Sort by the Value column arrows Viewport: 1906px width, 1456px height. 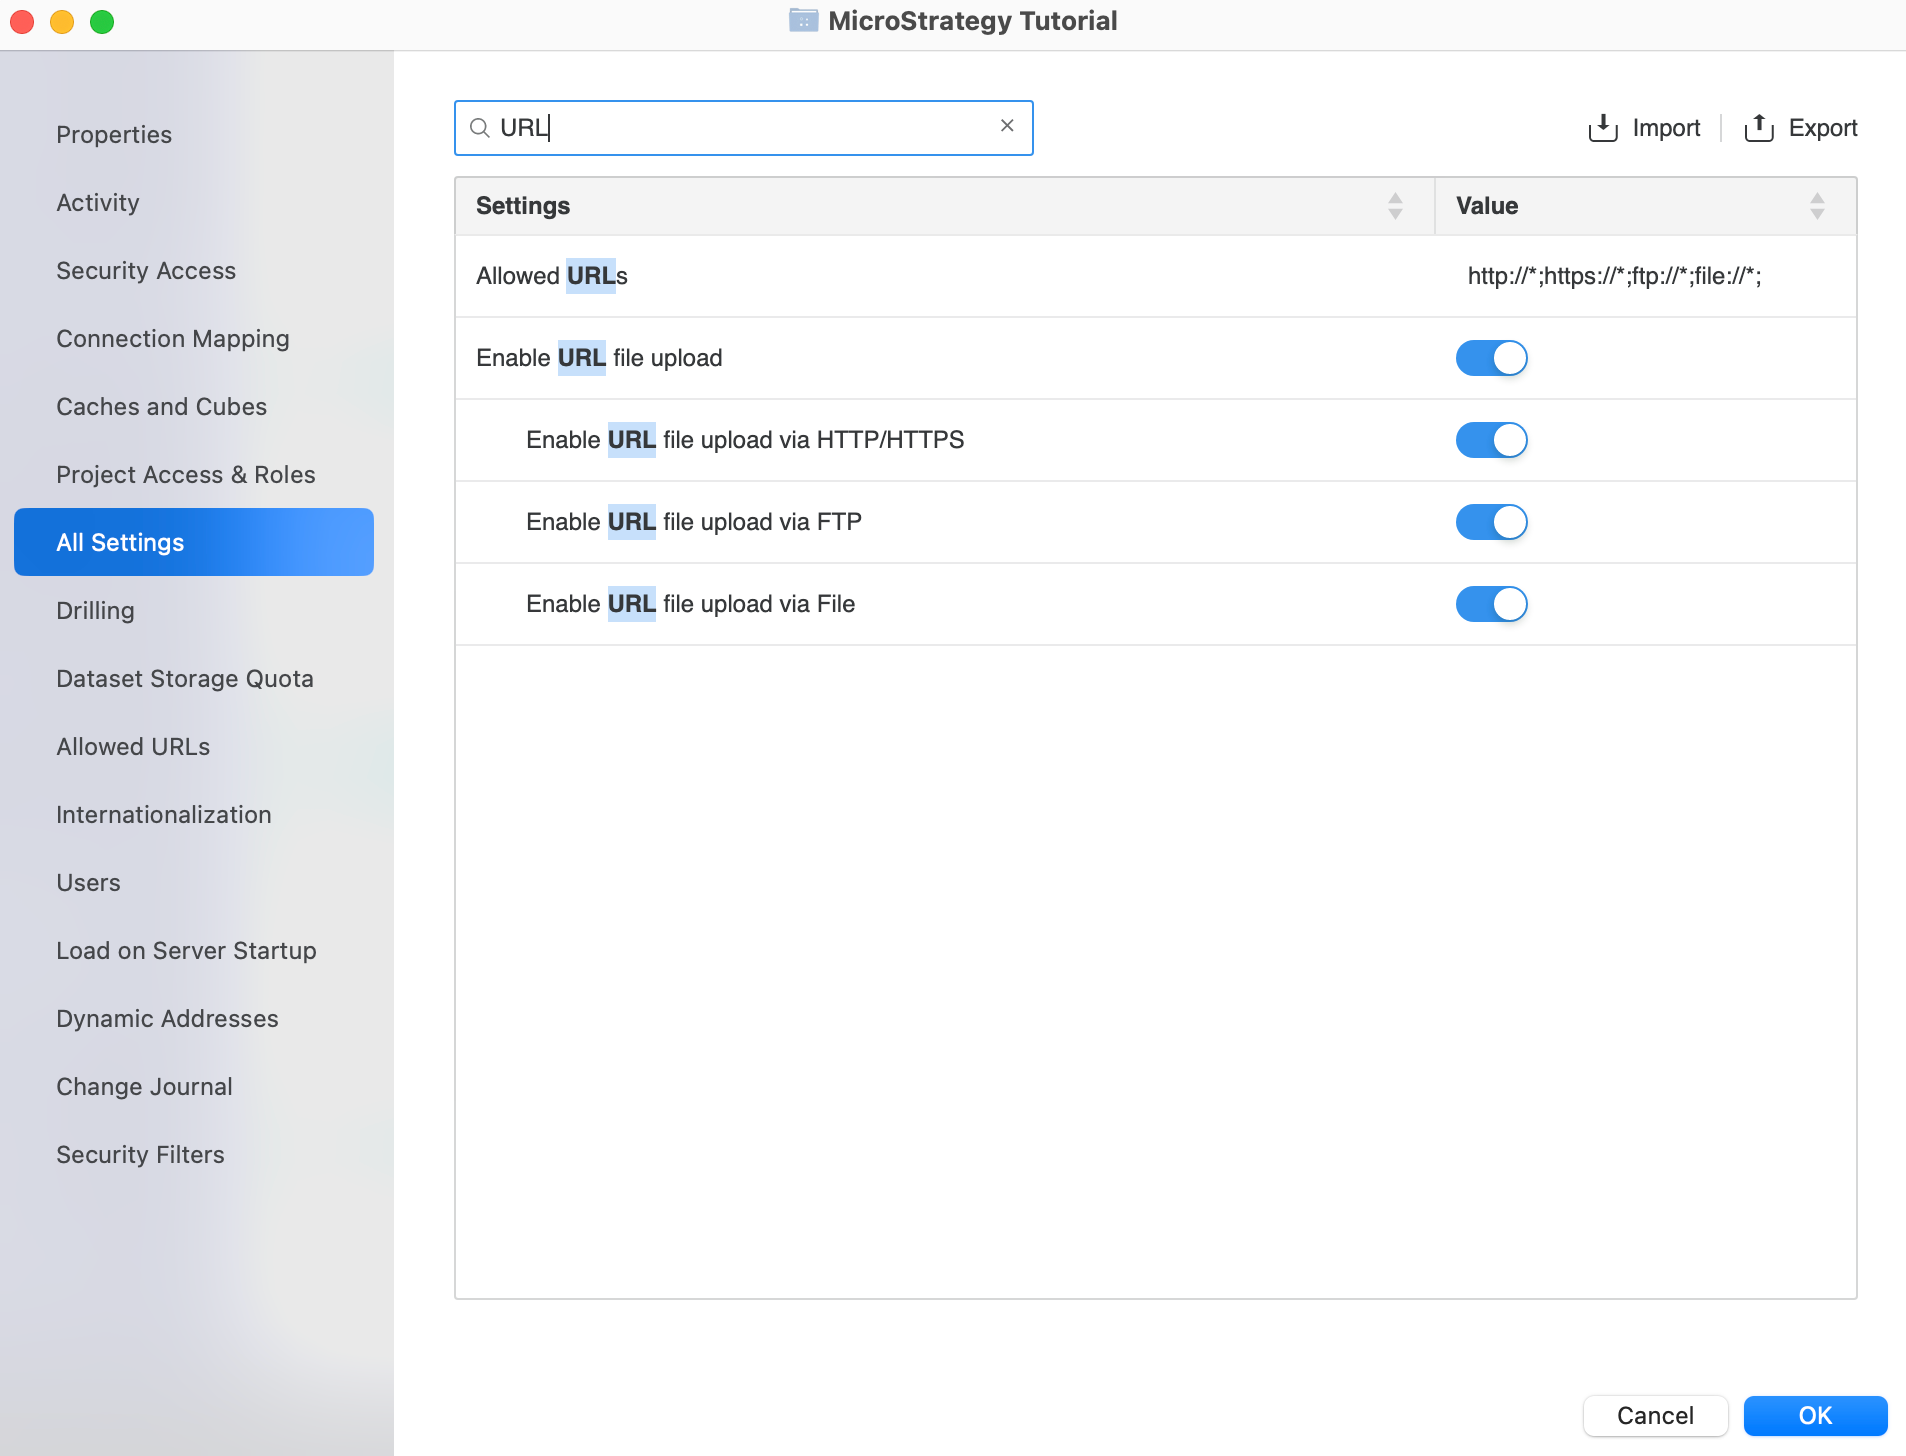[1817, 206]
